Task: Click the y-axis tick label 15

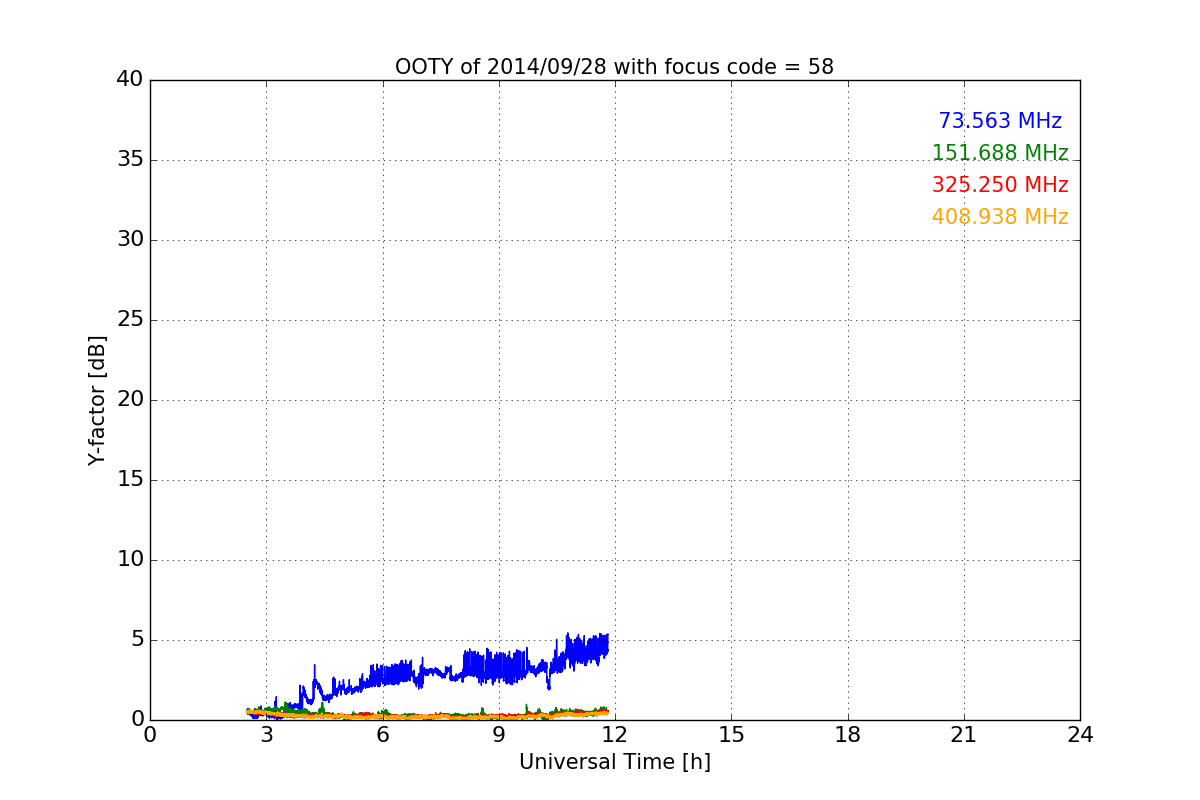Action: pos(130,480)
